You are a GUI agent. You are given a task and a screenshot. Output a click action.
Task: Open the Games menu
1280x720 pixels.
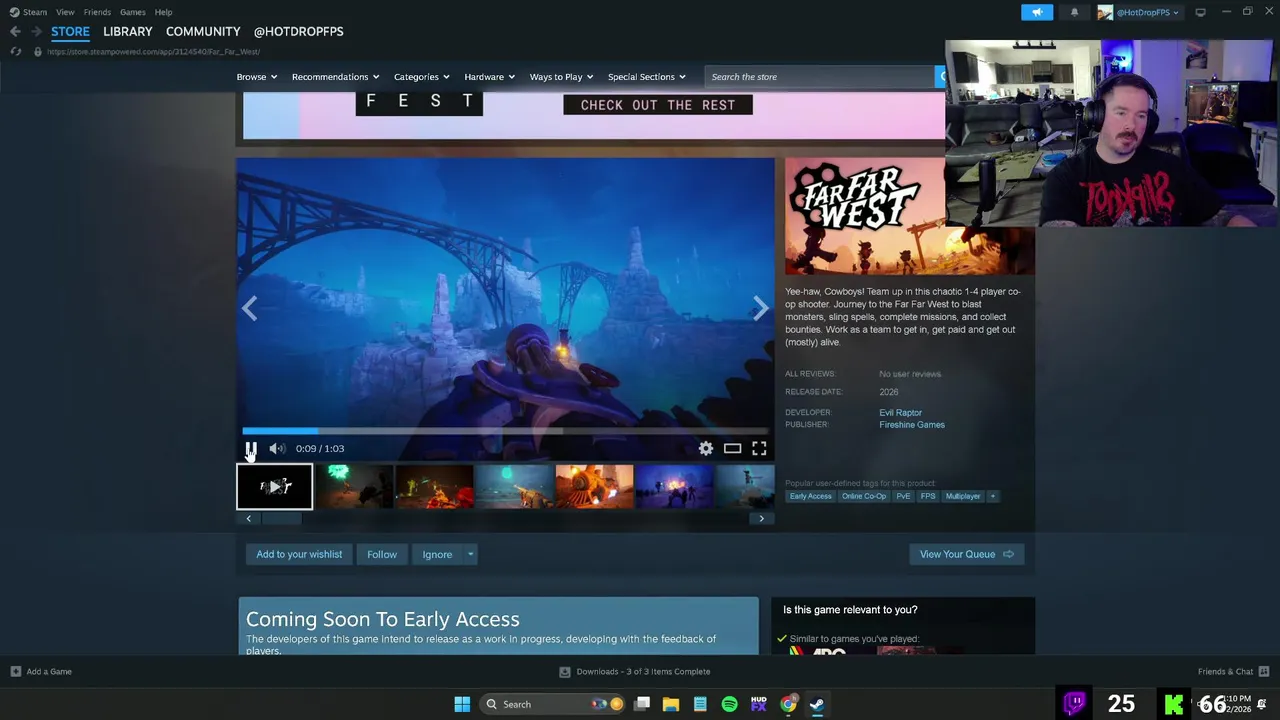point(133,12)
